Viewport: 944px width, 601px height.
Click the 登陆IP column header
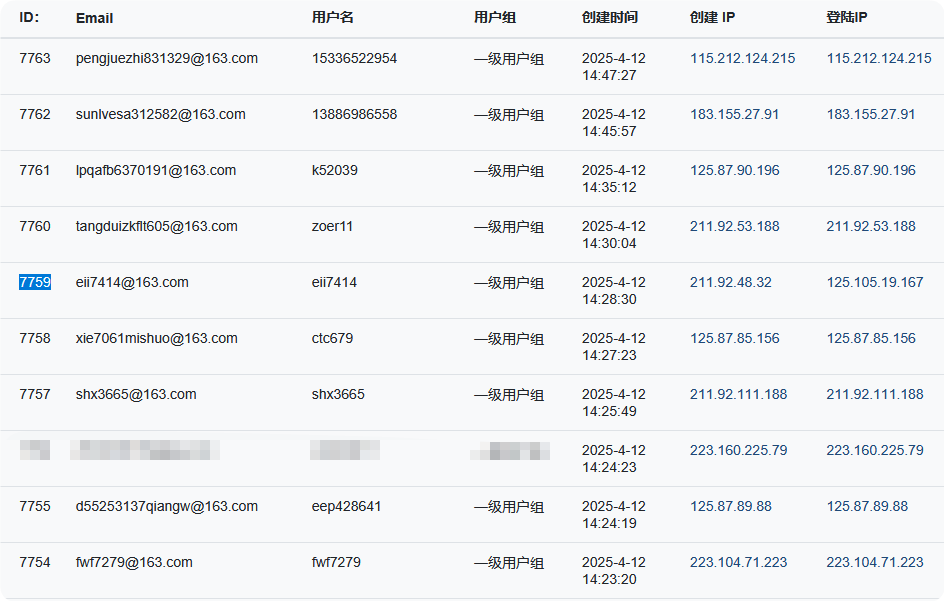coord(846,17)
